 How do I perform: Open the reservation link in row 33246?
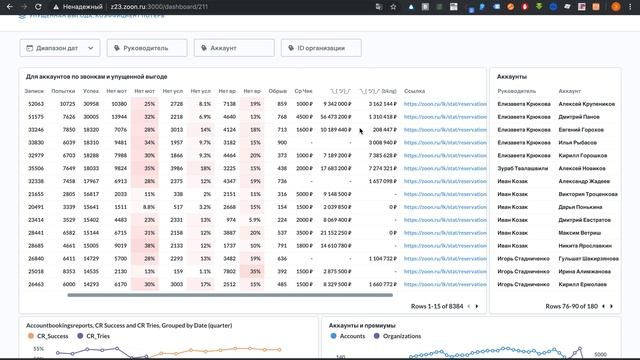coord(445,130)
